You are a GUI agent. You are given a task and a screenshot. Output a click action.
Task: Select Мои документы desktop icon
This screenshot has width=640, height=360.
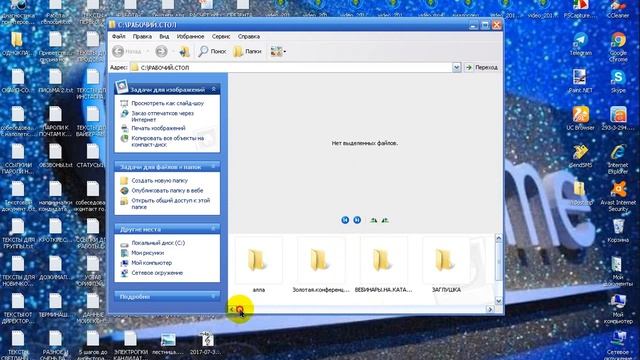click(618, 271)
